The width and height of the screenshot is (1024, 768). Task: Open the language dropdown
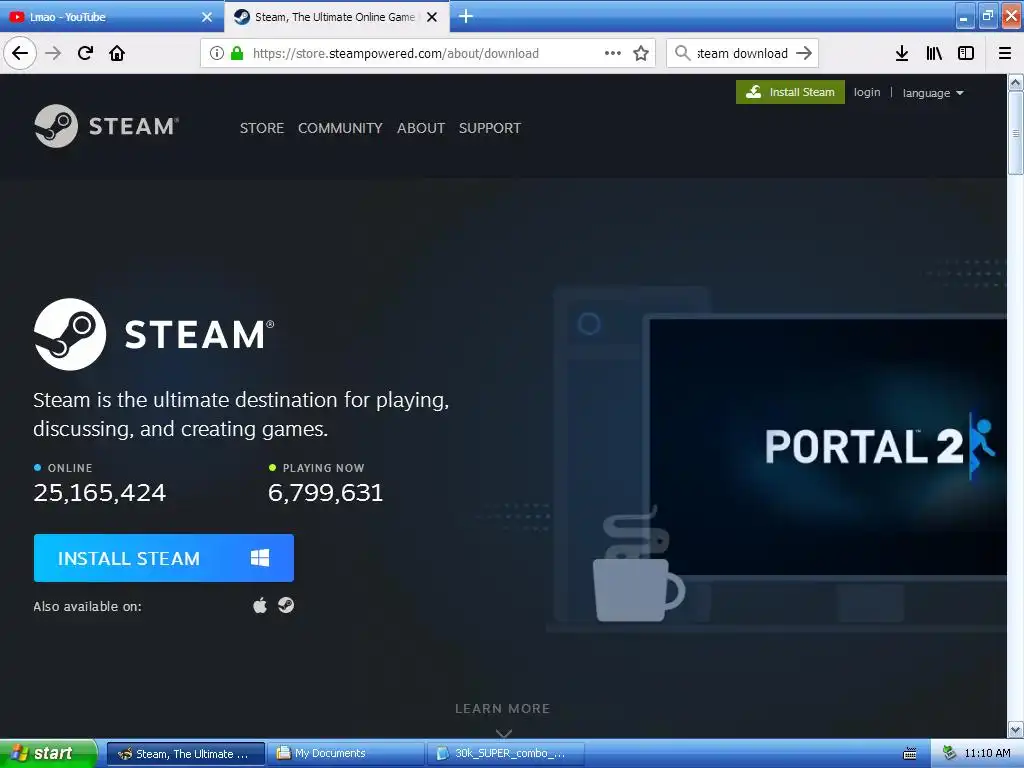pos(933,93)
